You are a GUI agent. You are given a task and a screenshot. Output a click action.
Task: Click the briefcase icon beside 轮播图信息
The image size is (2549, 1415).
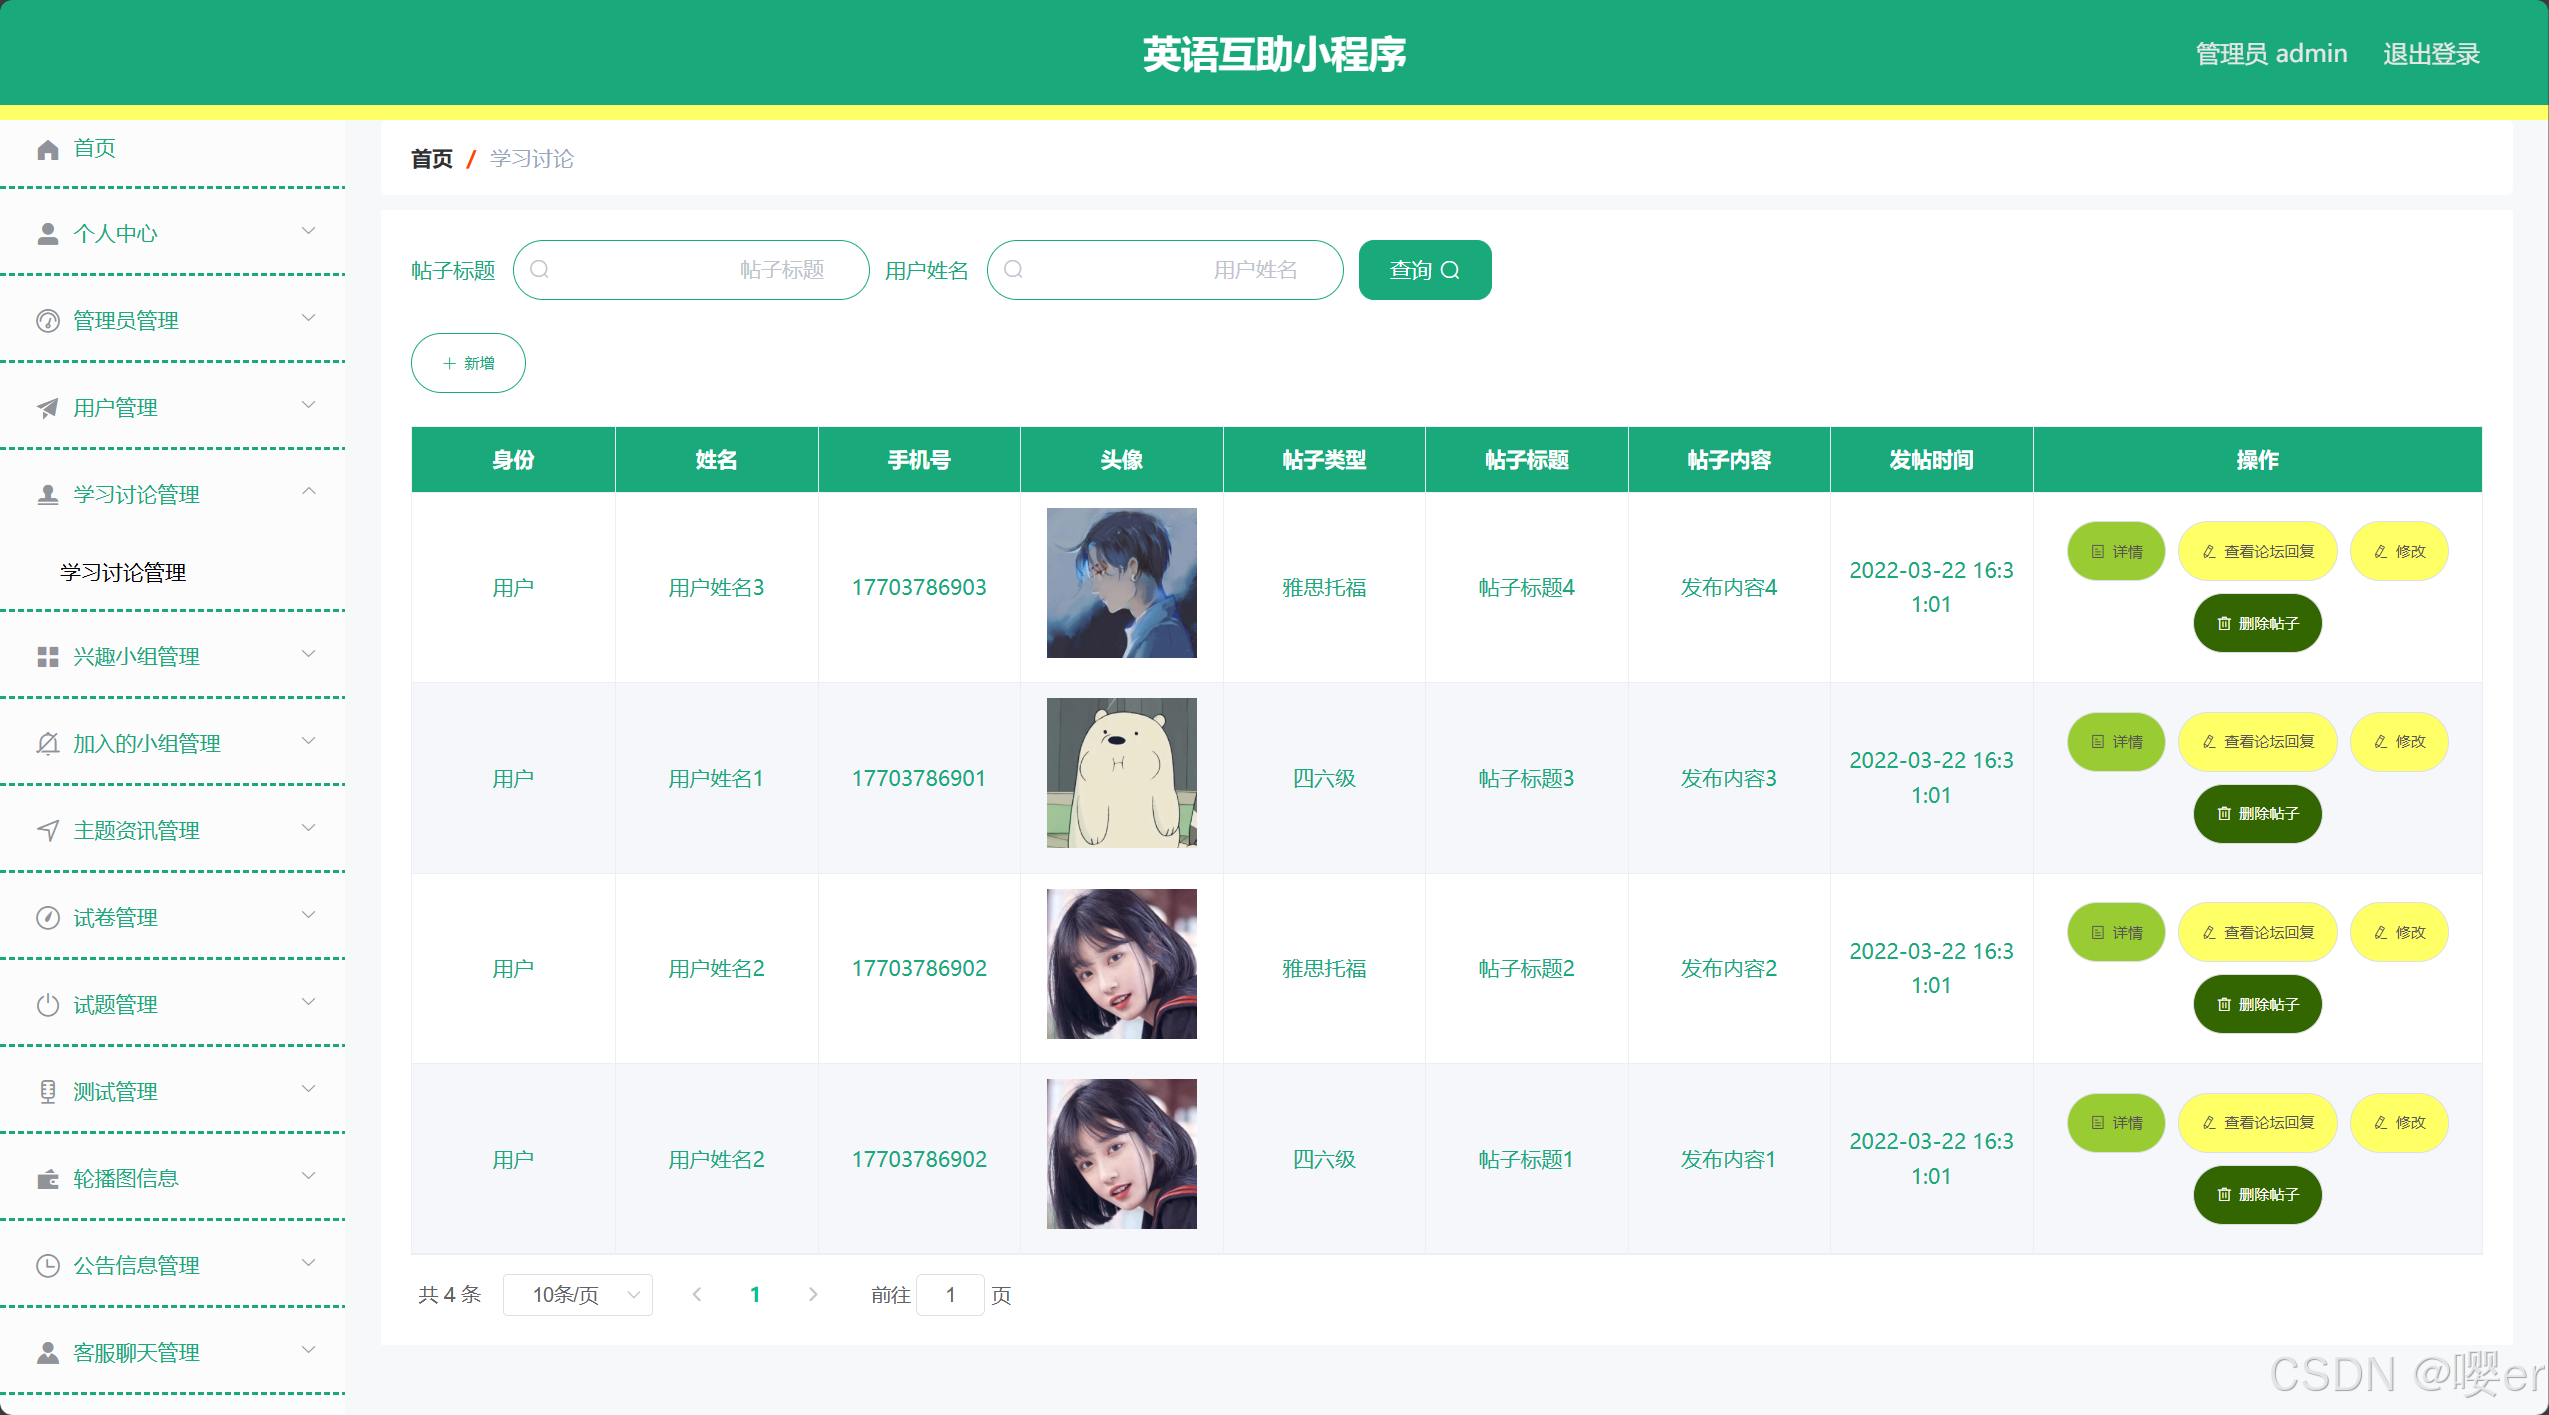(48, 1179)
